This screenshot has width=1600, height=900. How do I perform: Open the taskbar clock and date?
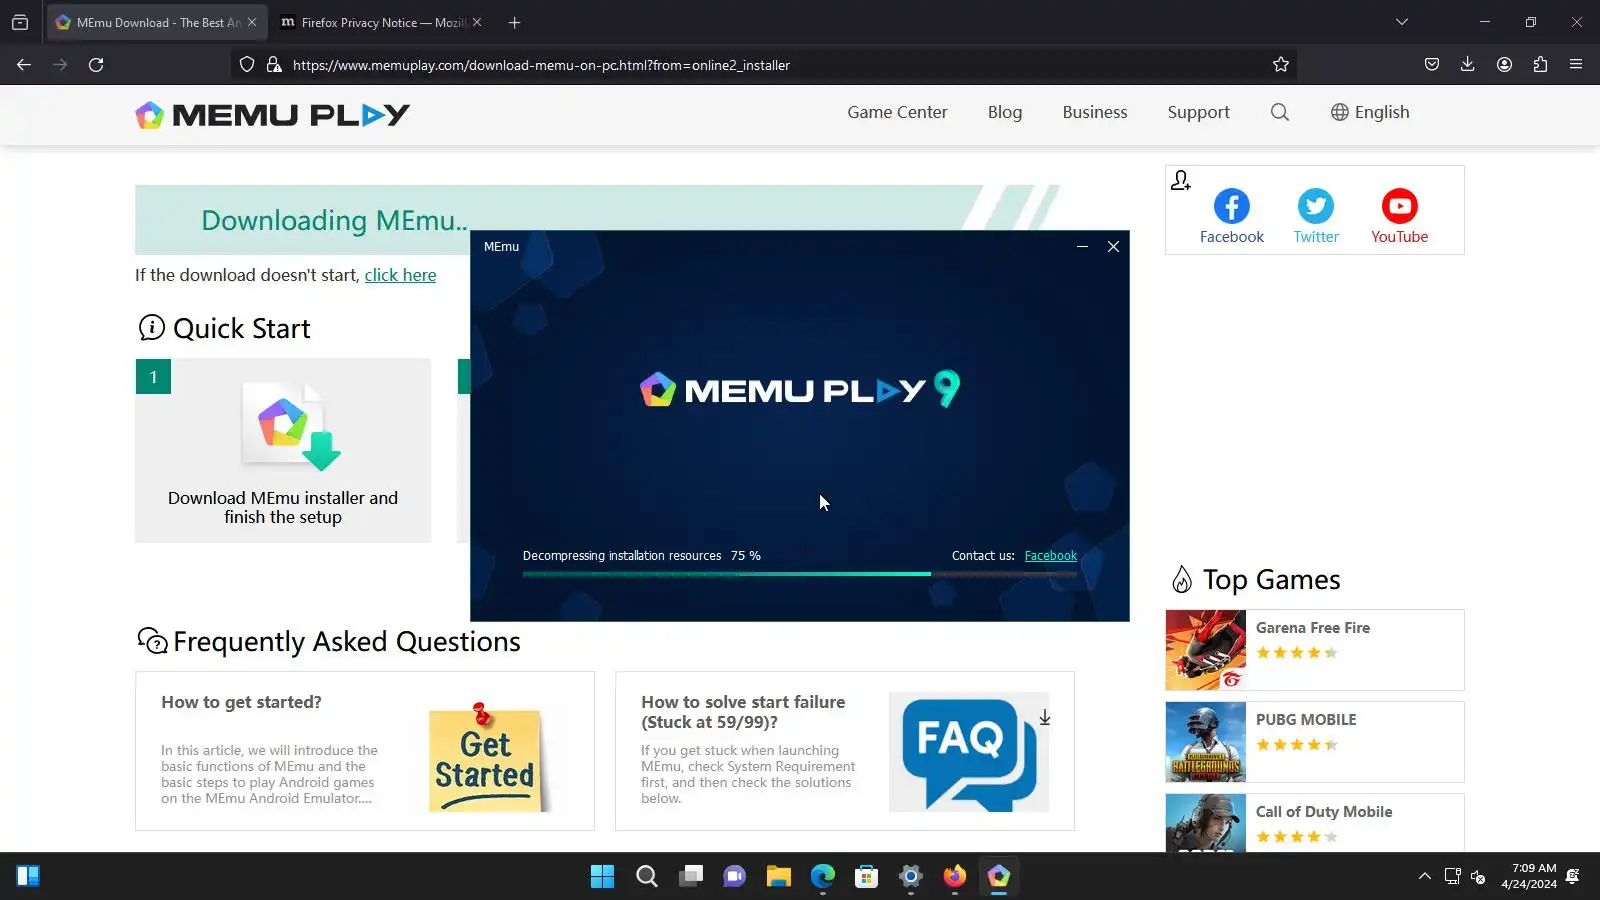(x=1528, y=876)
